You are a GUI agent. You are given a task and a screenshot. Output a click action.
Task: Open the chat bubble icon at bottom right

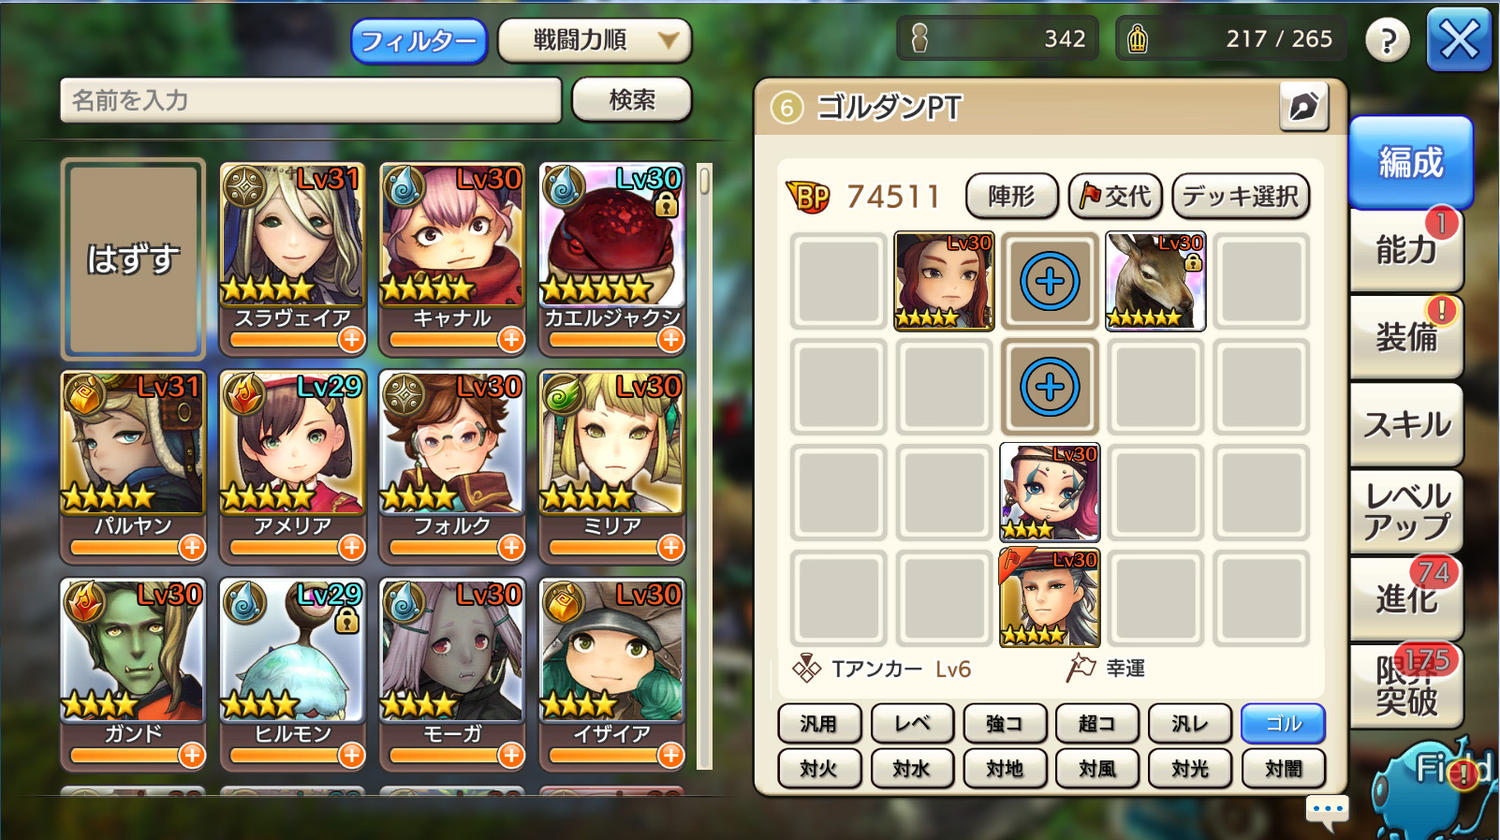tap(1328, 810)
